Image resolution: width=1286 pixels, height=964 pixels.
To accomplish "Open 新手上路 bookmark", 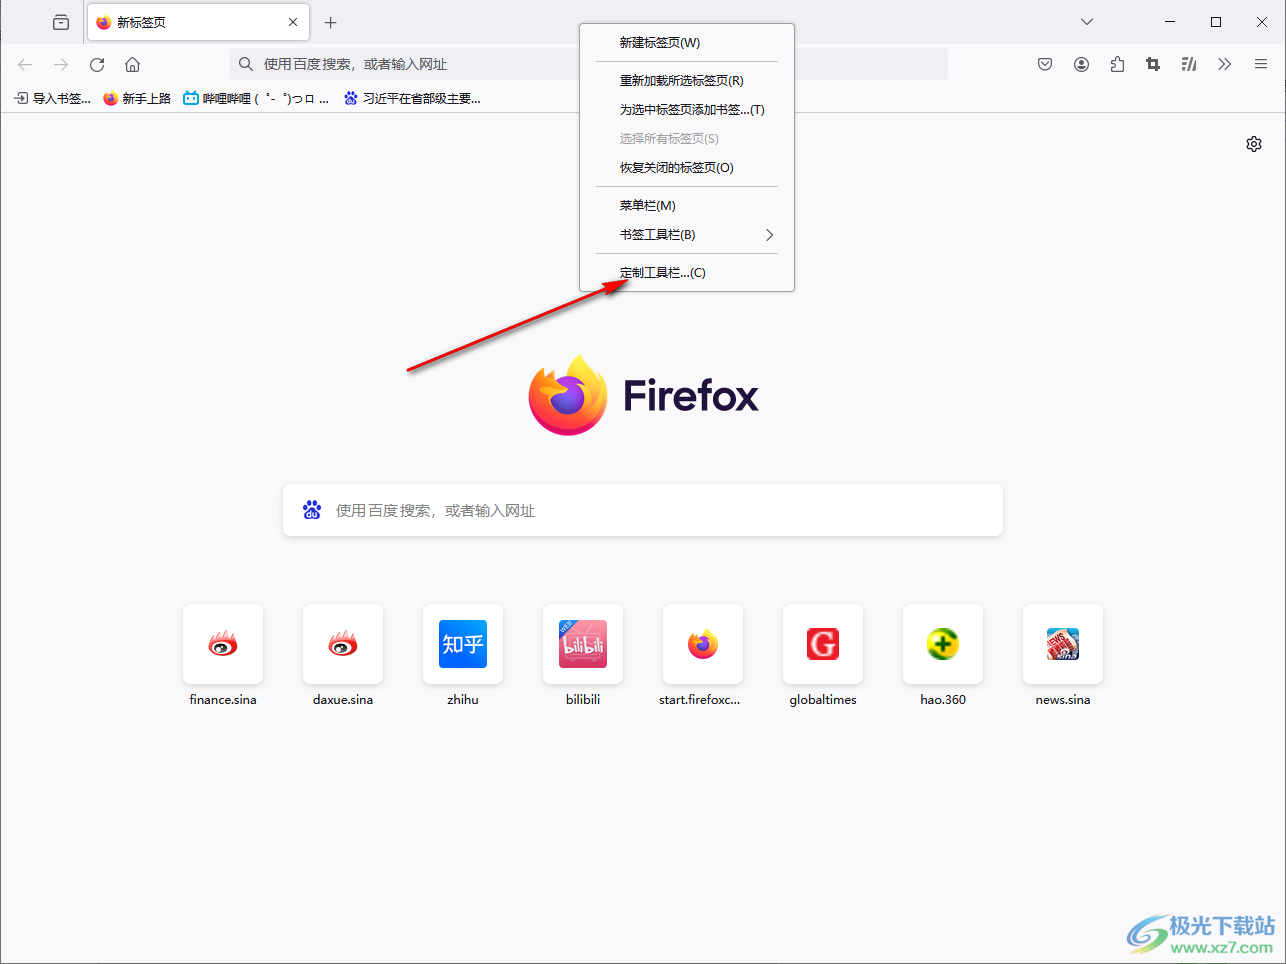I will click(x=137, y=98).
